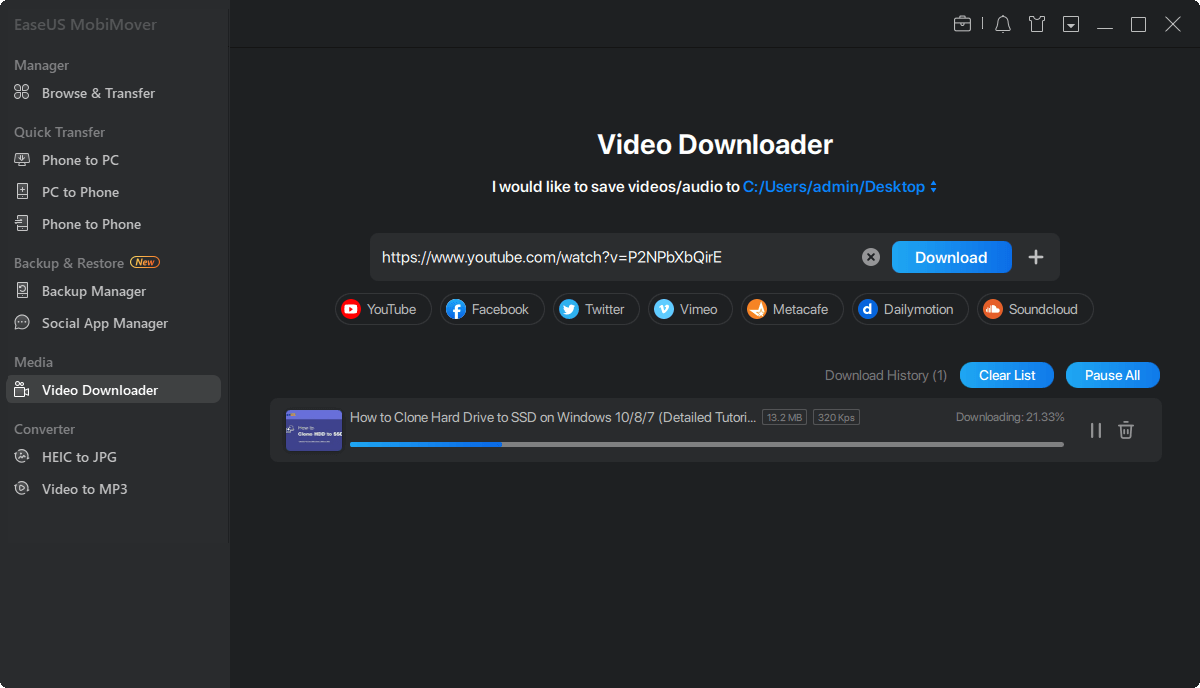Change save path C:/Users/admin/Desktop
The height and width of the screenshot is (688, 1200).
834,187
